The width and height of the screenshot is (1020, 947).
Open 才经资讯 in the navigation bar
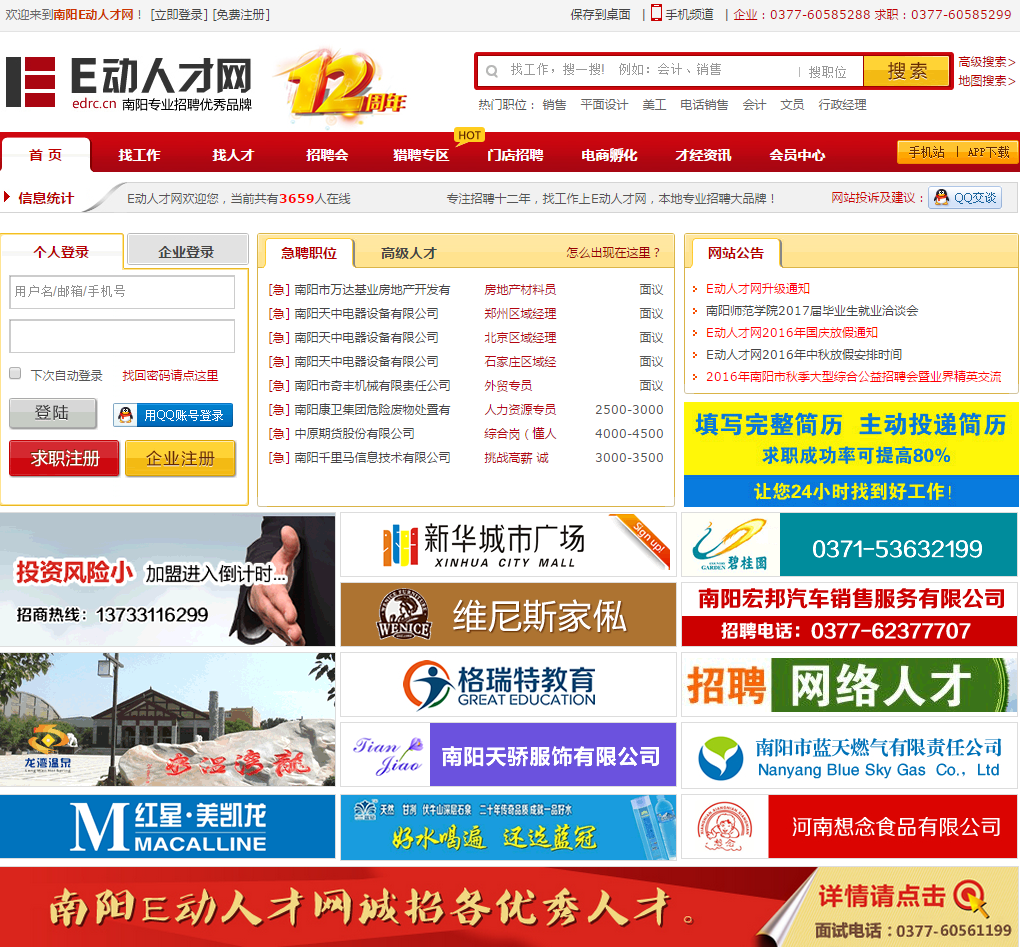click(x=703, y=155)
